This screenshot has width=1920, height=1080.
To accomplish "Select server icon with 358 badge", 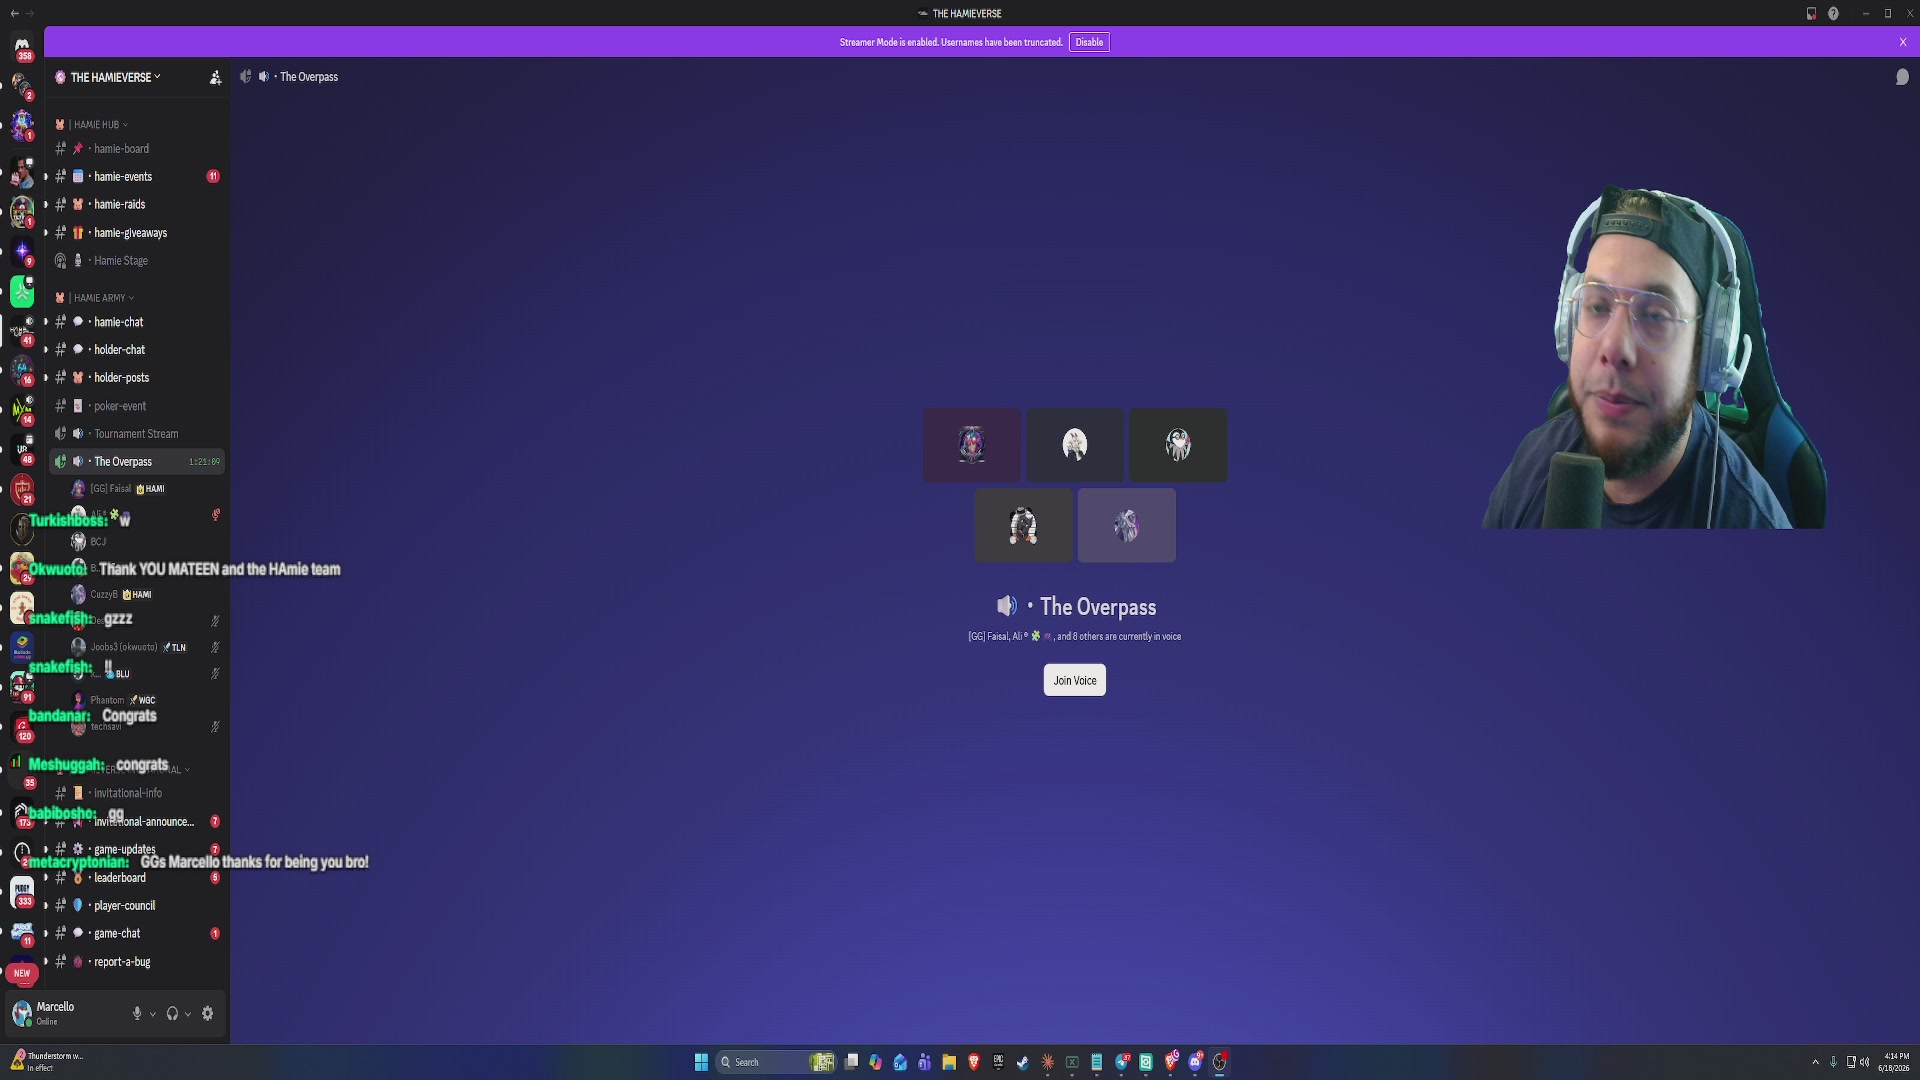I will [22, 46].
